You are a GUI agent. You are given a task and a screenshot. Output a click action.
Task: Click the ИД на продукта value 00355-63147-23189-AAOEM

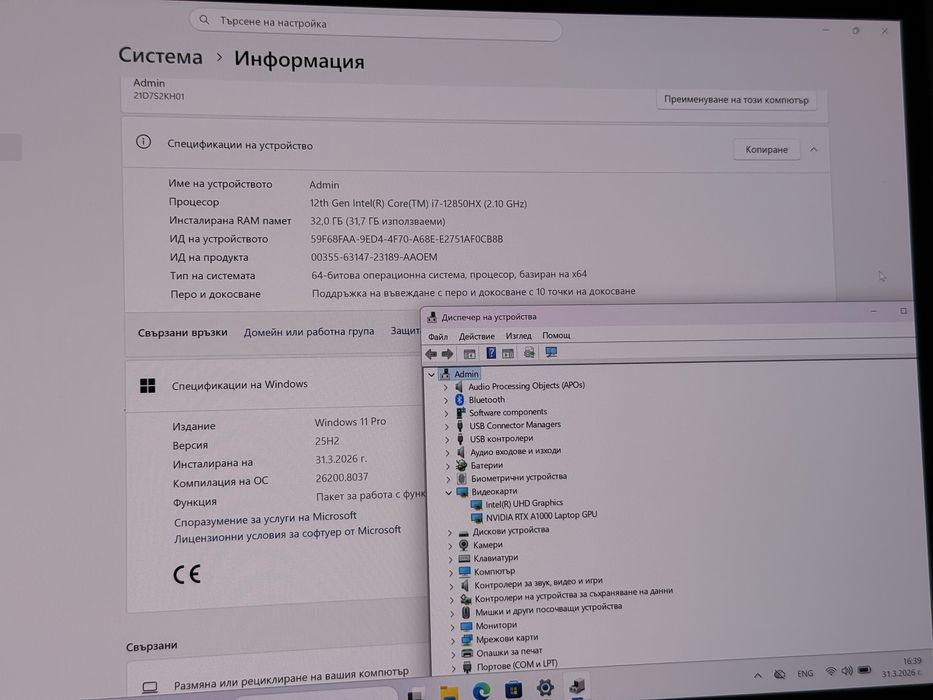tap(374, 257)
